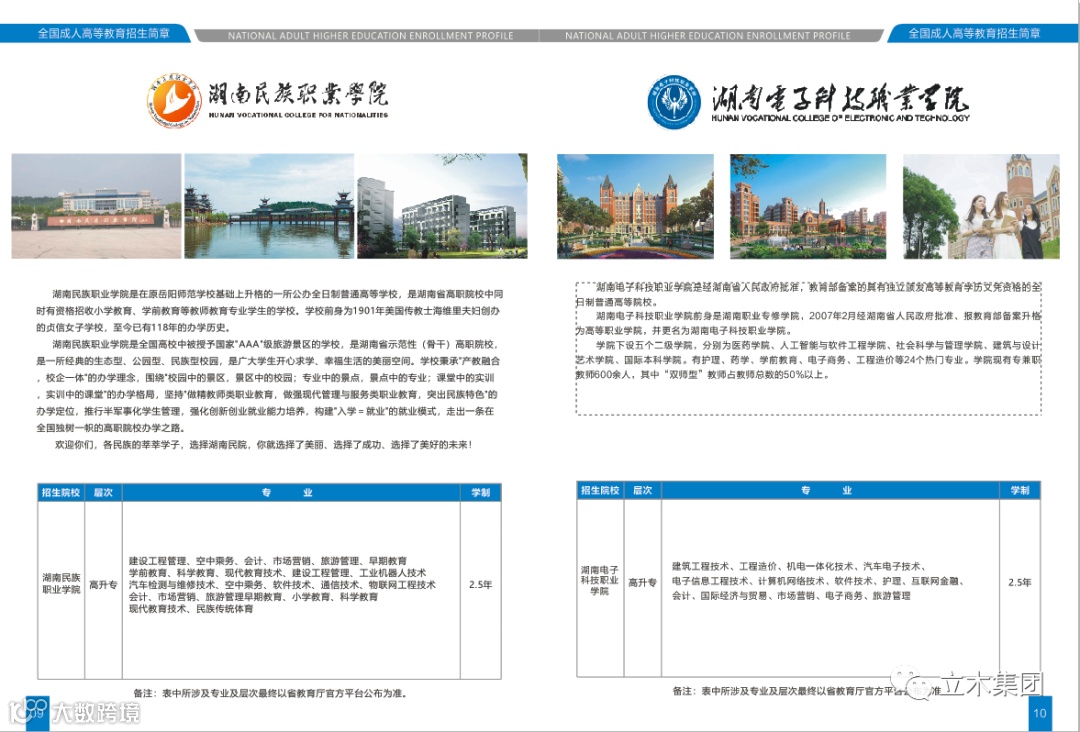Click the line mentioning 教师600余人
Image resolution: width=1080 pixels, height=732 pixels.
[703, 375]
